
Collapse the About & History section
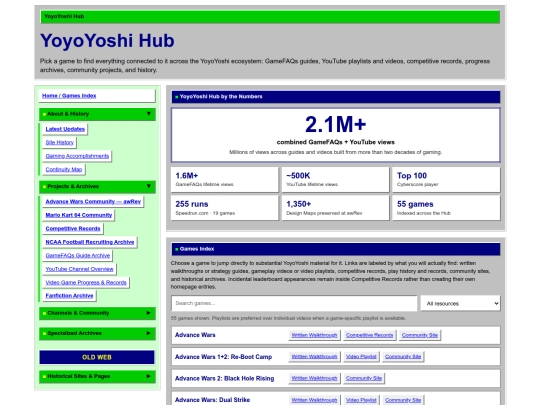(97, 114)
